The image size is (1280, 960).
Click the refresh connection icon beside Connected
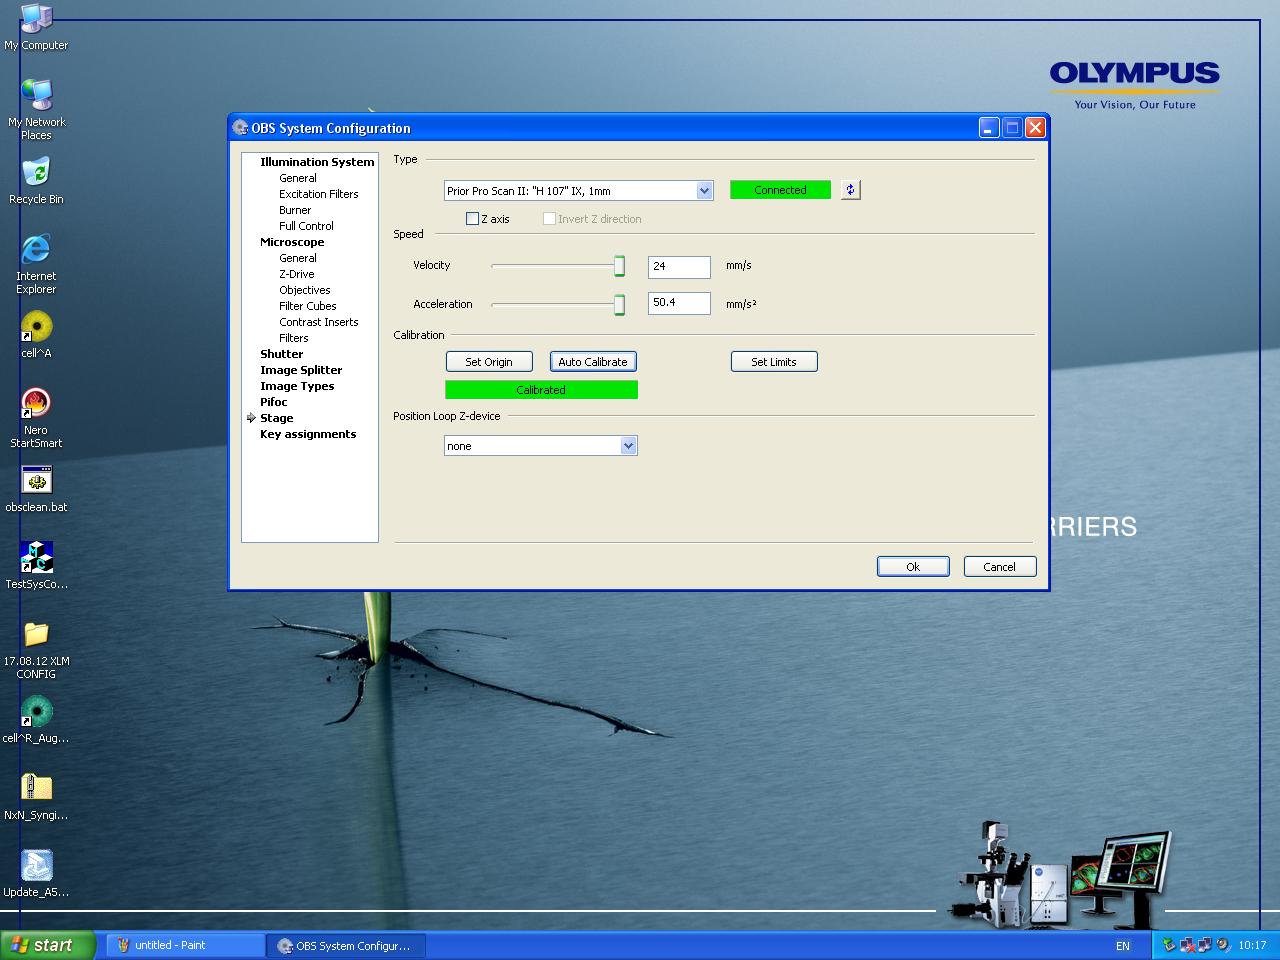click(849, 189)
